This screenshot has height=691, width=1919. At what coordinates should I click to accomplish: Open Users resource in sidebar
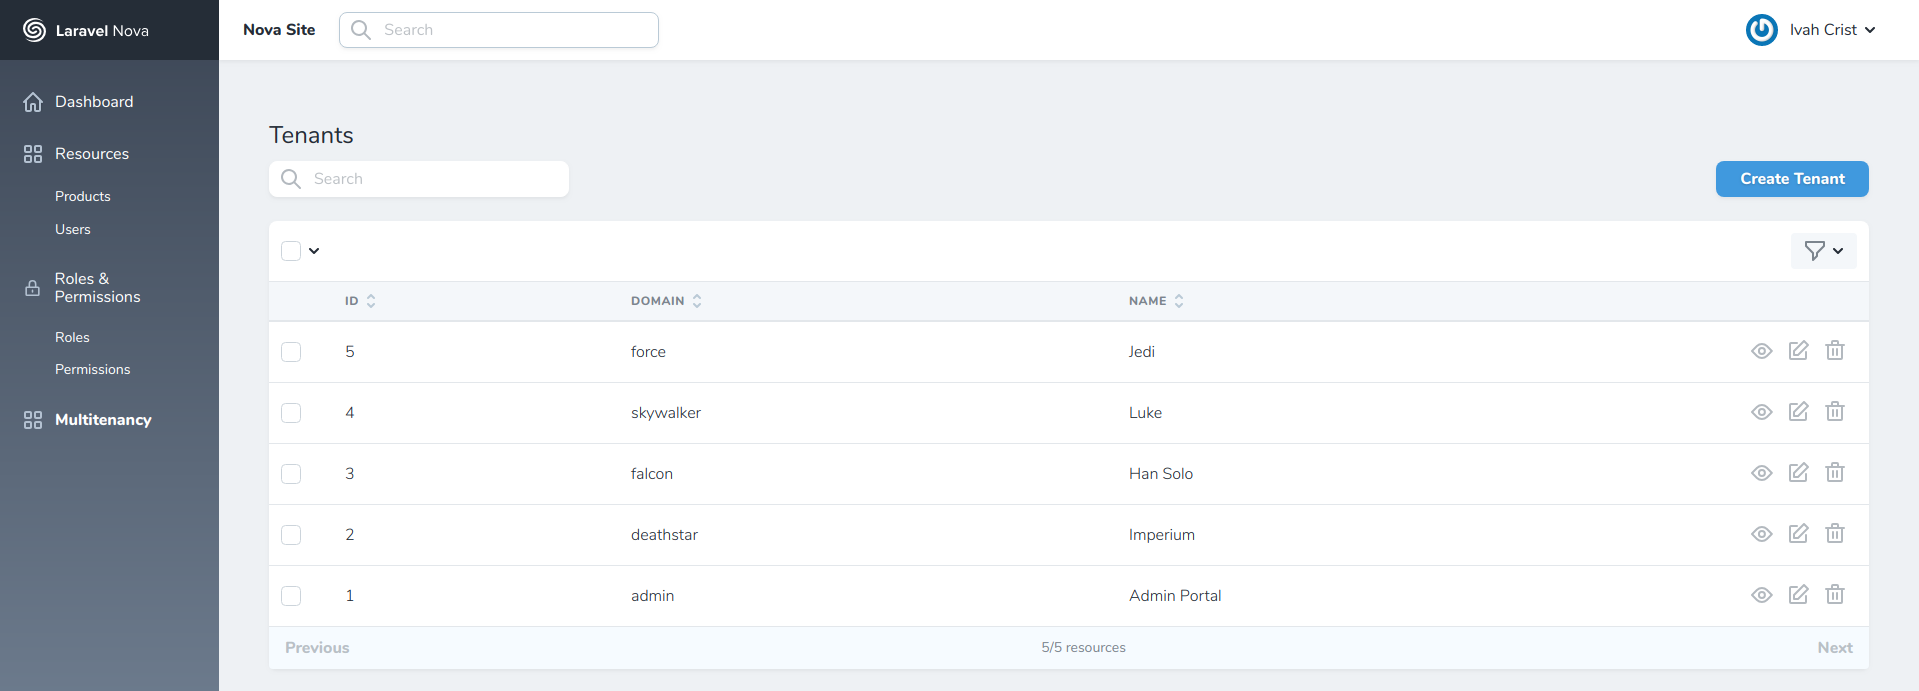pos(73,229)
